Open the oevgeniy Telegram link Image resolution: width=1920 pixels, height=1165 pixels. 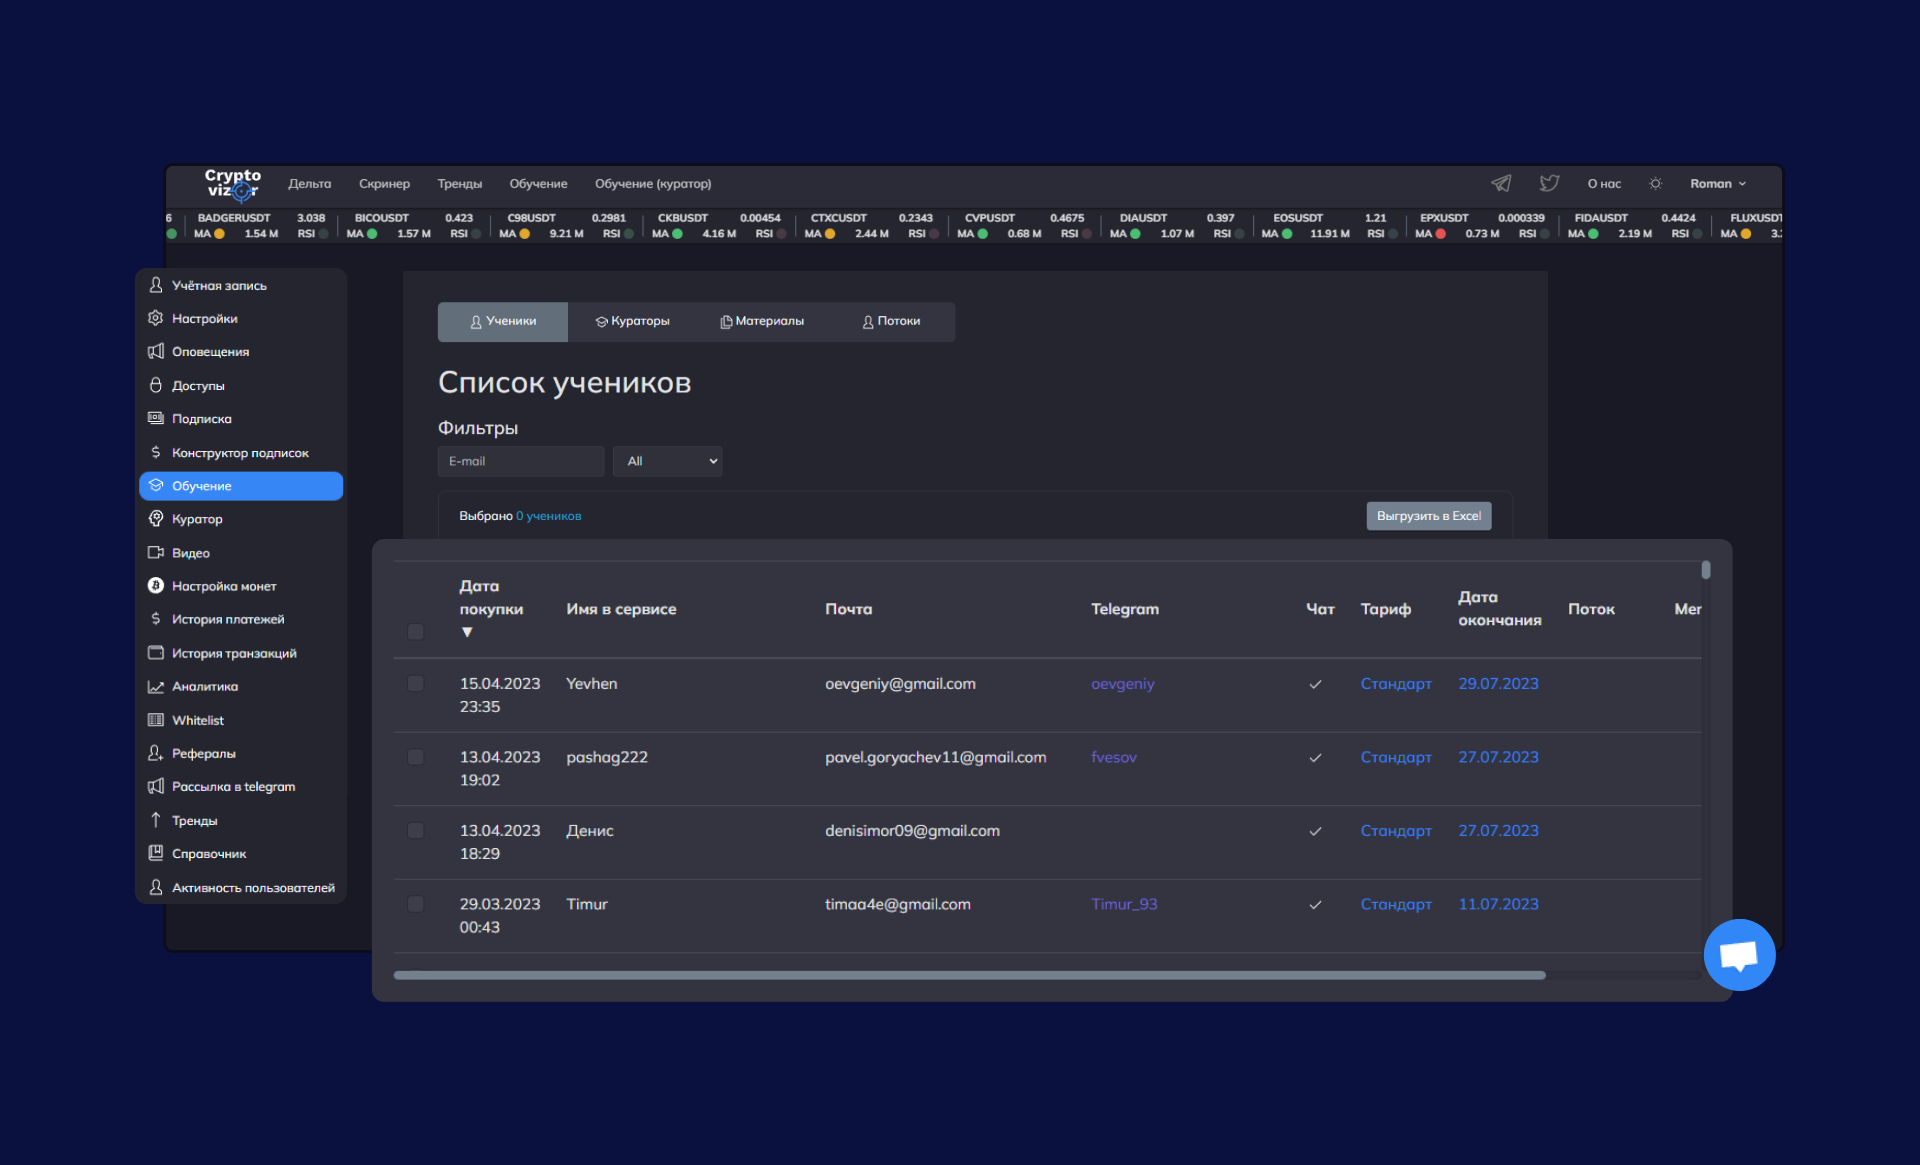point(1122,684)
